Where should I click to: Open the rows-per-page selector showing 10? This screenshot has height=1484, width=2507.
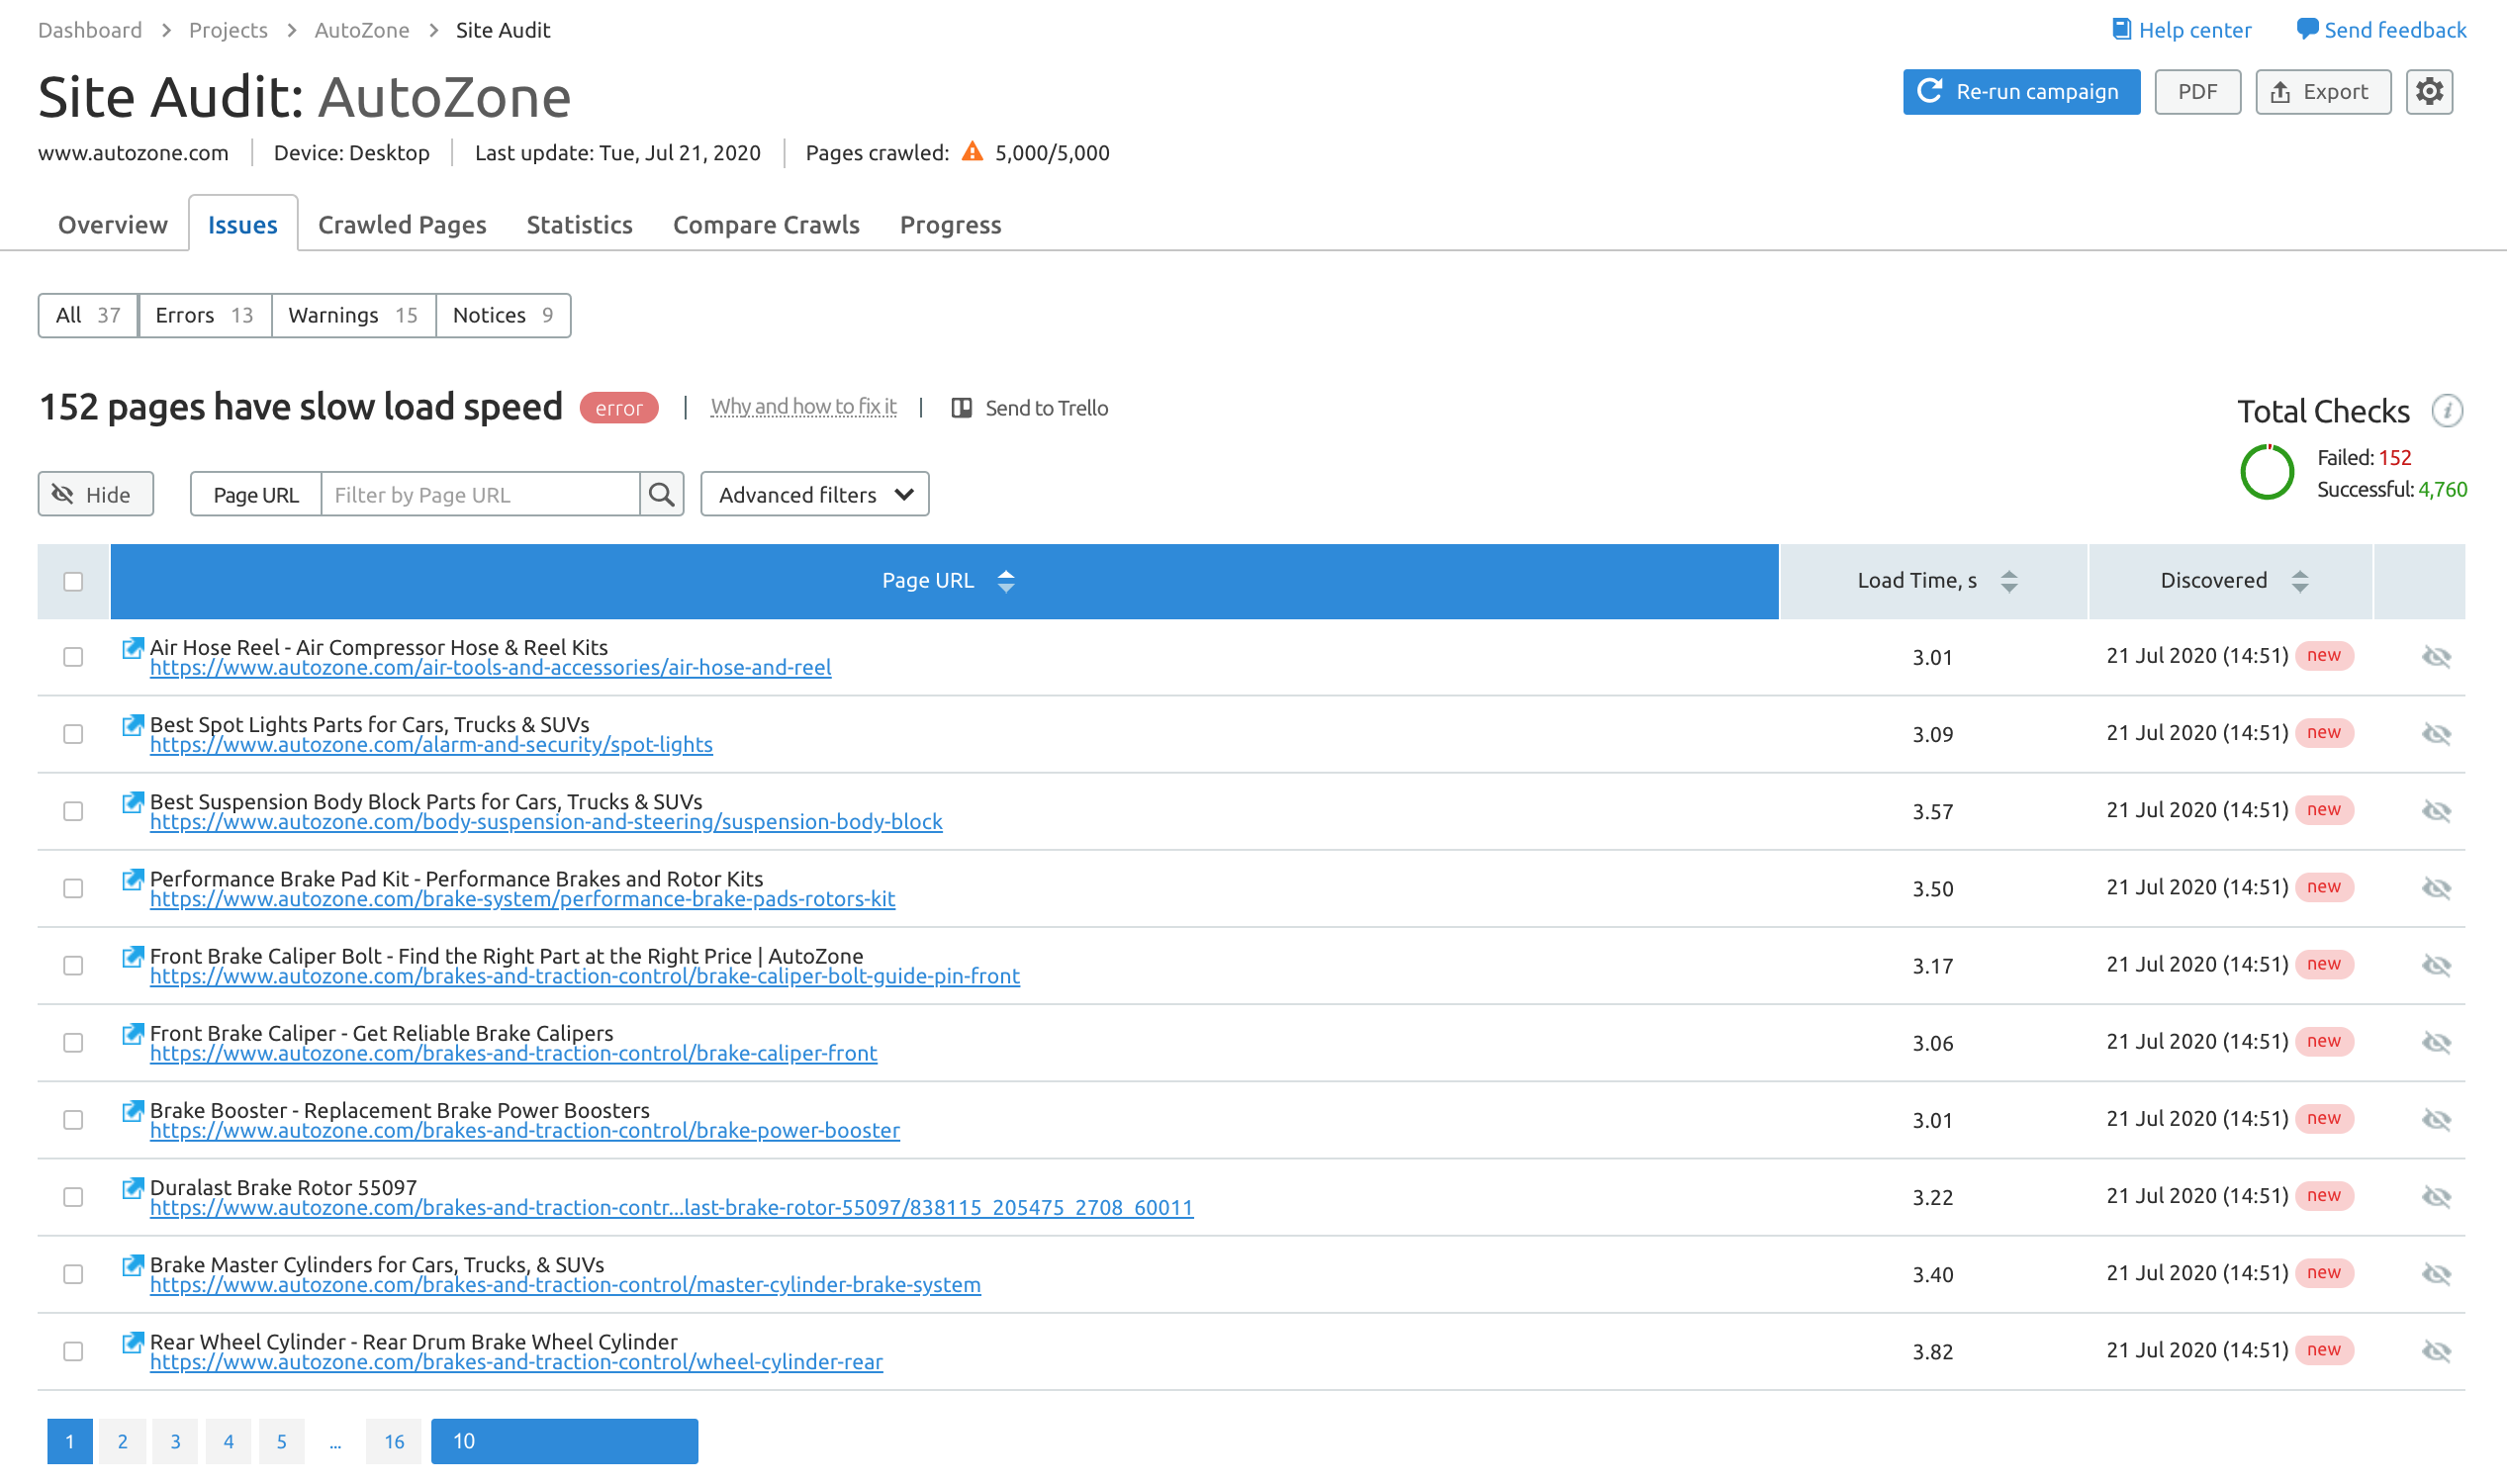tap(564, 1441)
